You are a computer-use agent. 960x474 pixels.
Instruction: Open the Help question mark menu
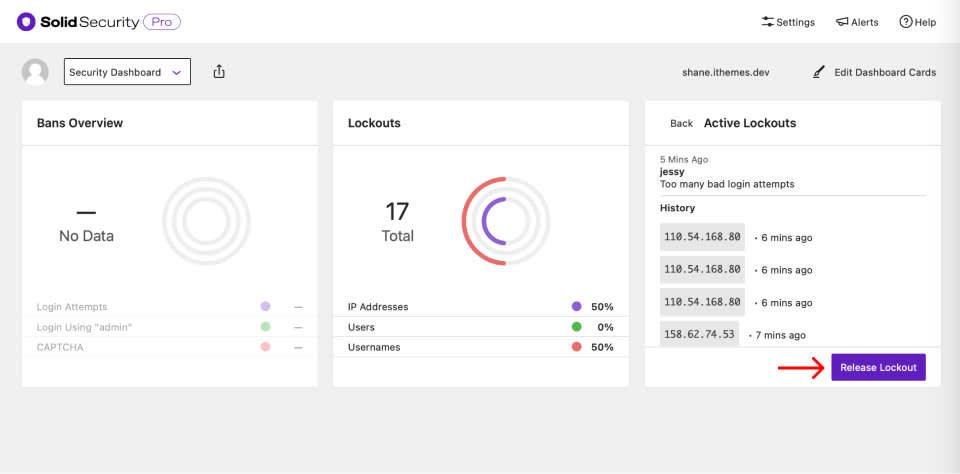(917, 22)
